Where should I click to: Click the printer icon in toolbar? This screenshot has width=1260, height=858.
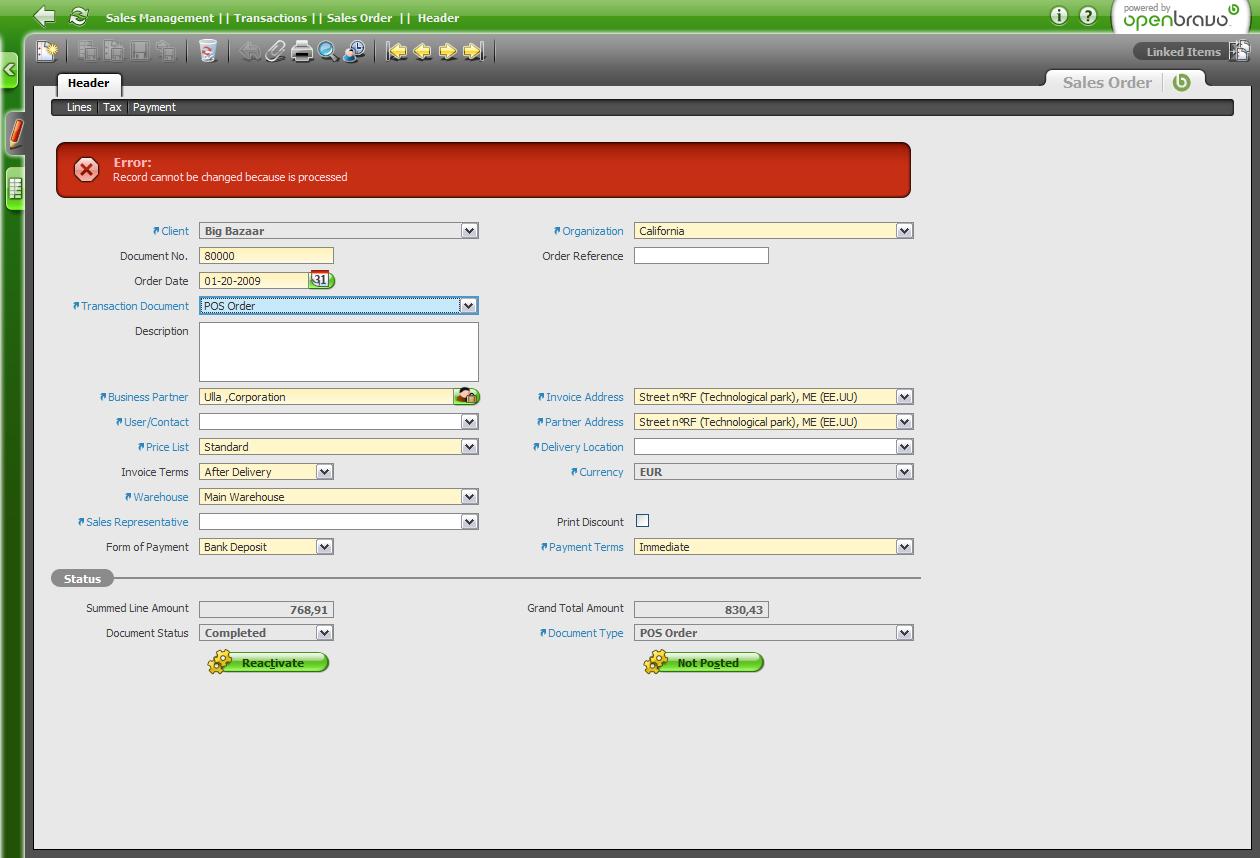coord(302,51)
